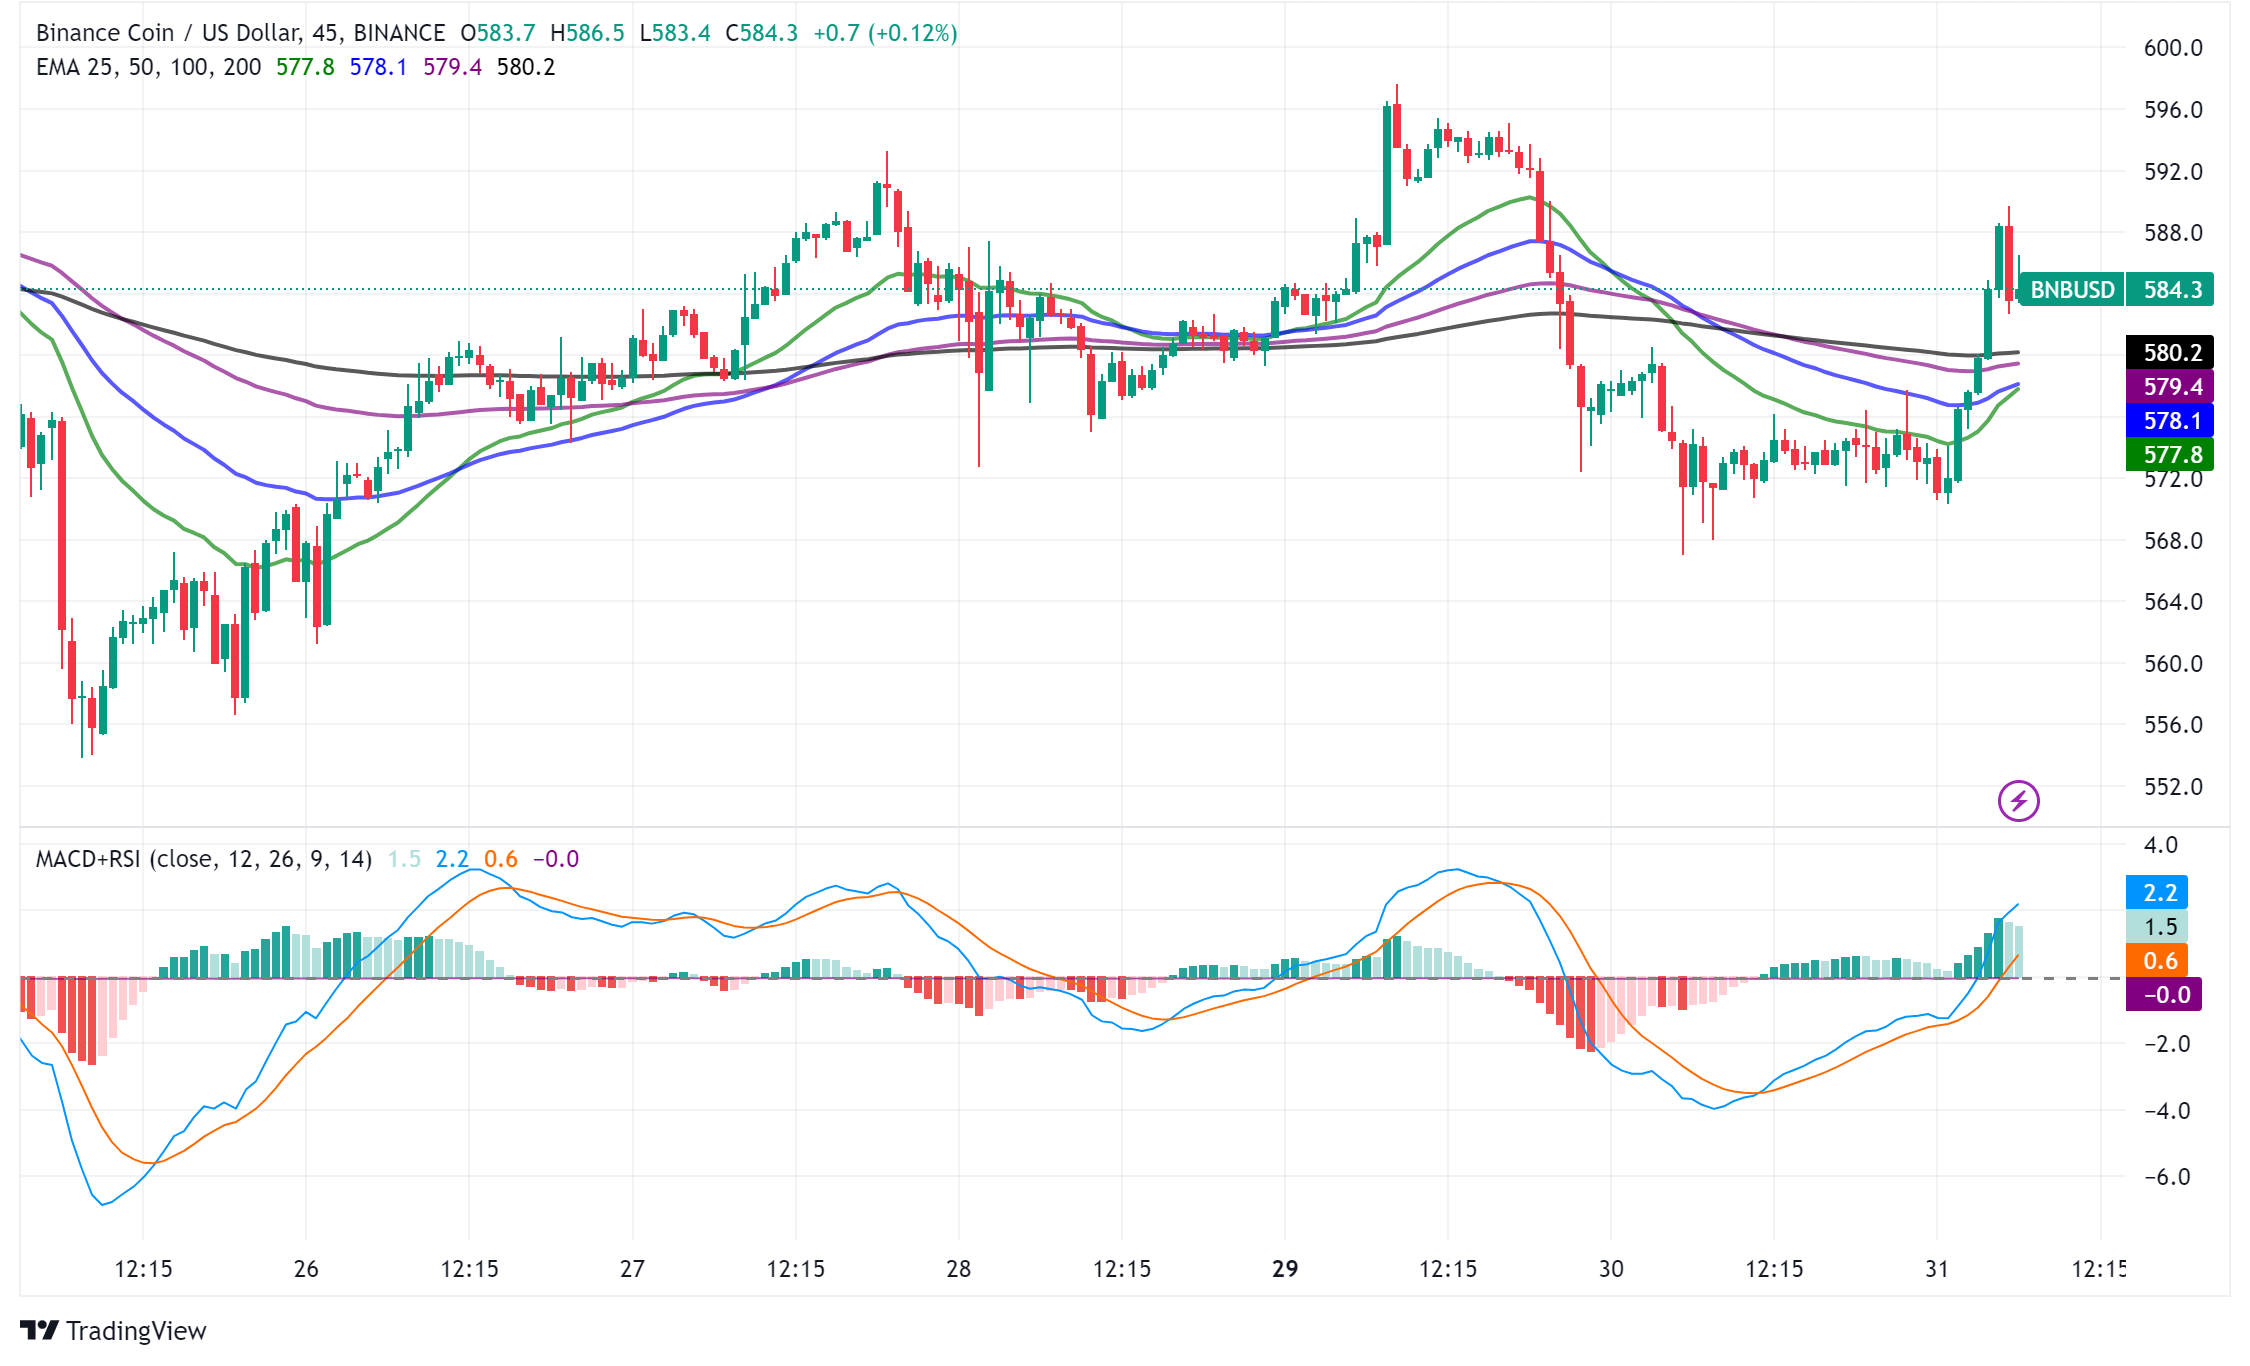2250x1366 pixels.
Task: Click the 26 date label on time axis
Action: [306, 1269]
